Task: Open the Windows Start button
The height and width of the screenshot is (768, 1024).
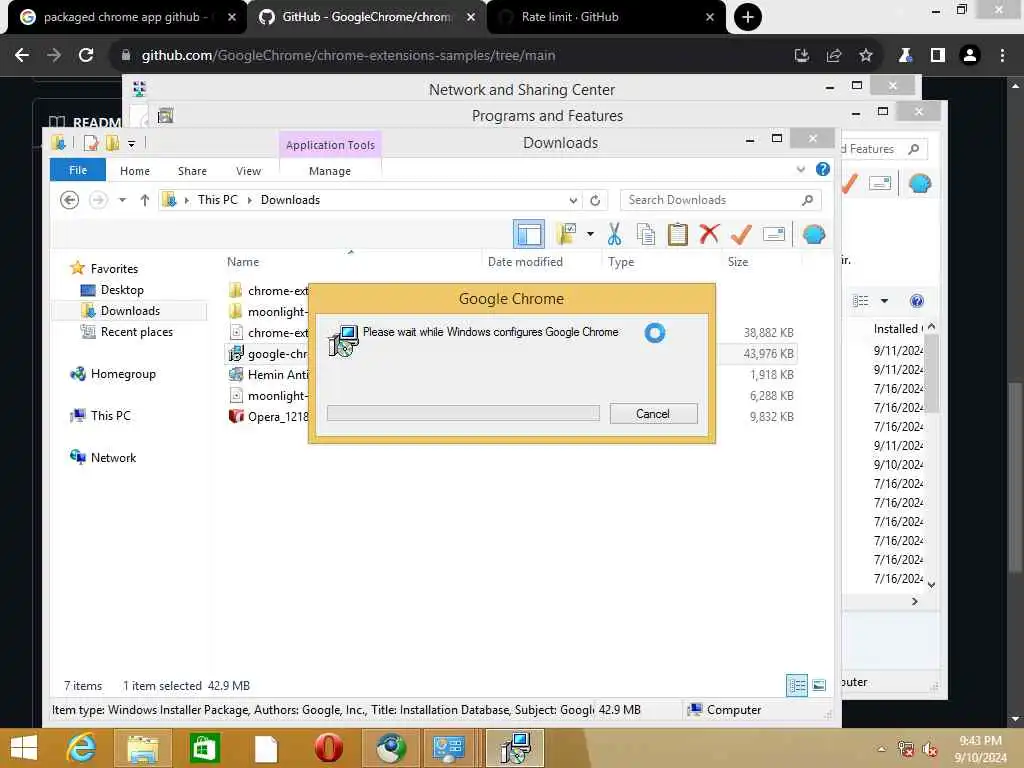Action: [24, 748]
